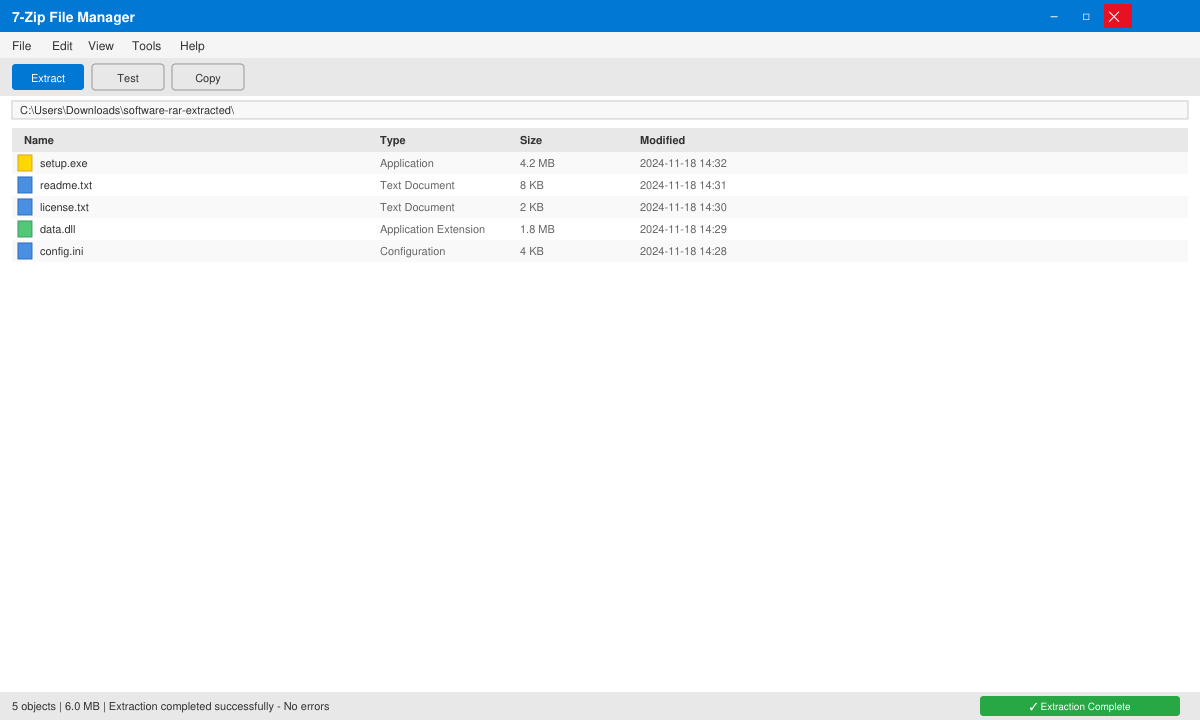Screen dimensions: 1200x720
Task: Click the 2024-11-18 14:30 modified date
Action: (x=683, y=207)
